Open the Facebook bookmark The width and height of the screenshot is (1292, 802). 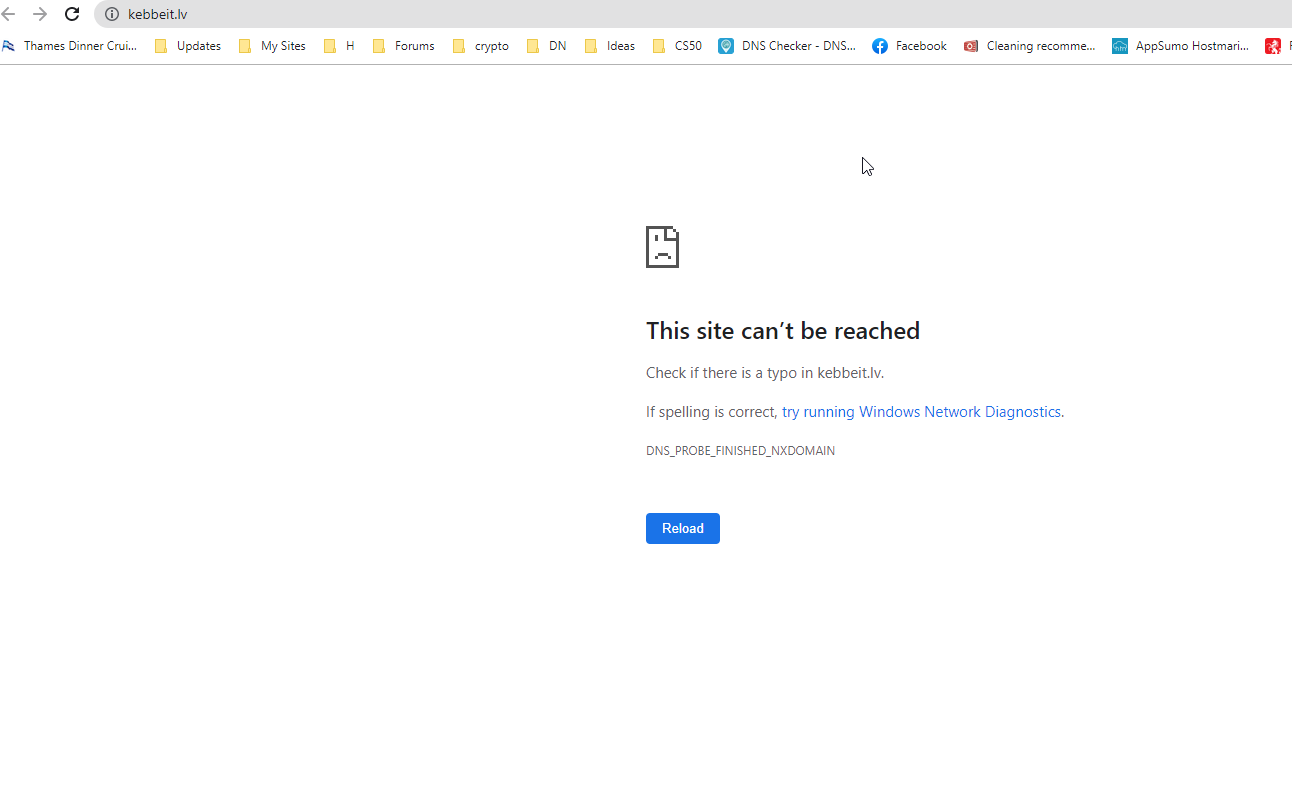tap(908, 45)
